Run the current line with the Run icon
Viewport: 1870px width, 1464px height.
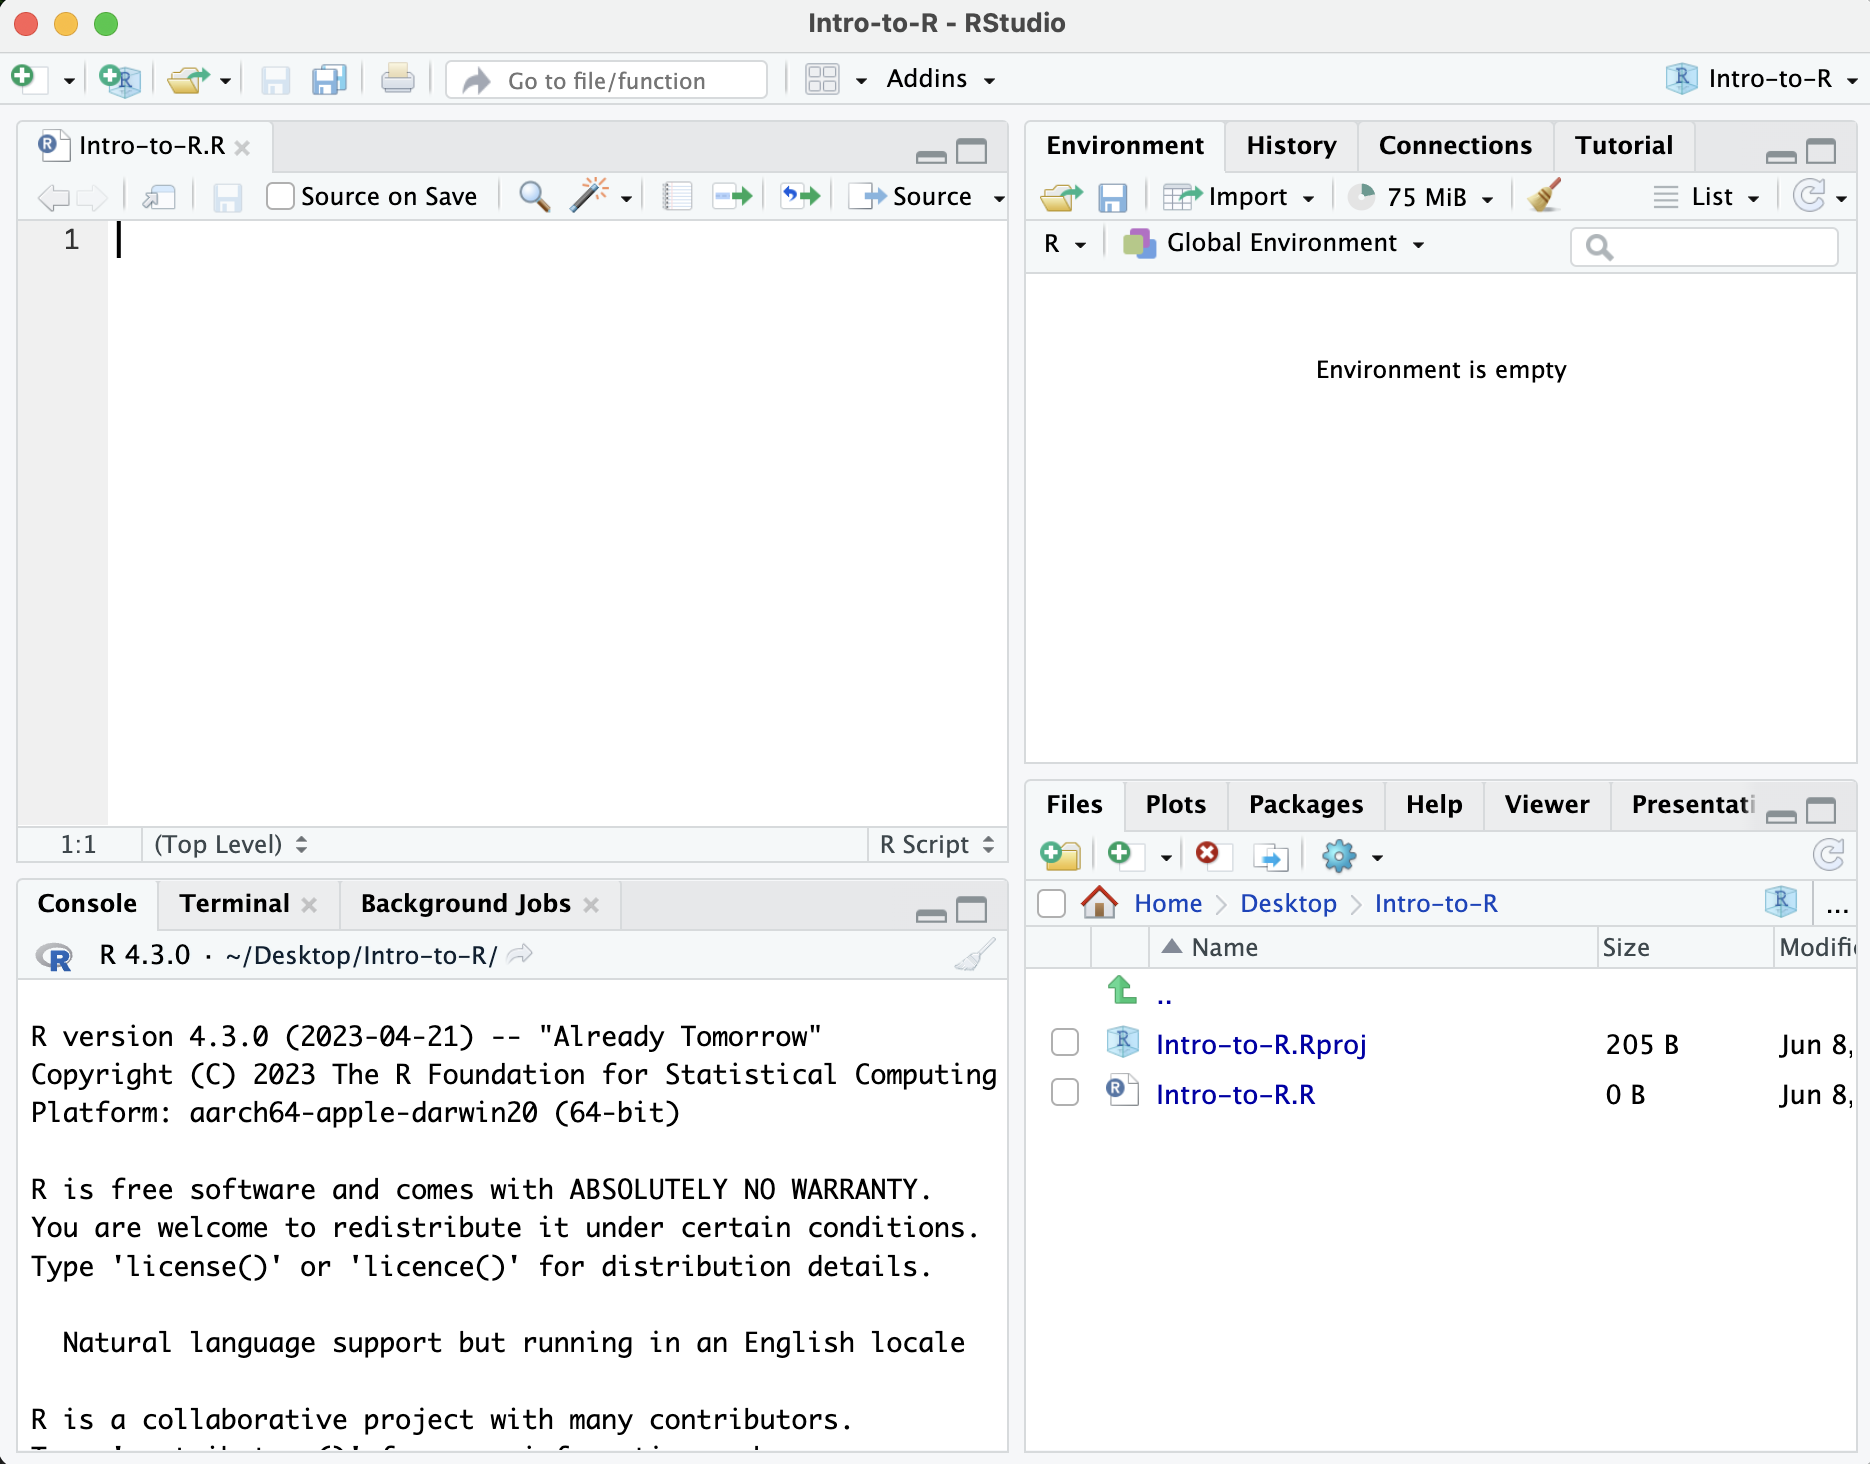733,196
